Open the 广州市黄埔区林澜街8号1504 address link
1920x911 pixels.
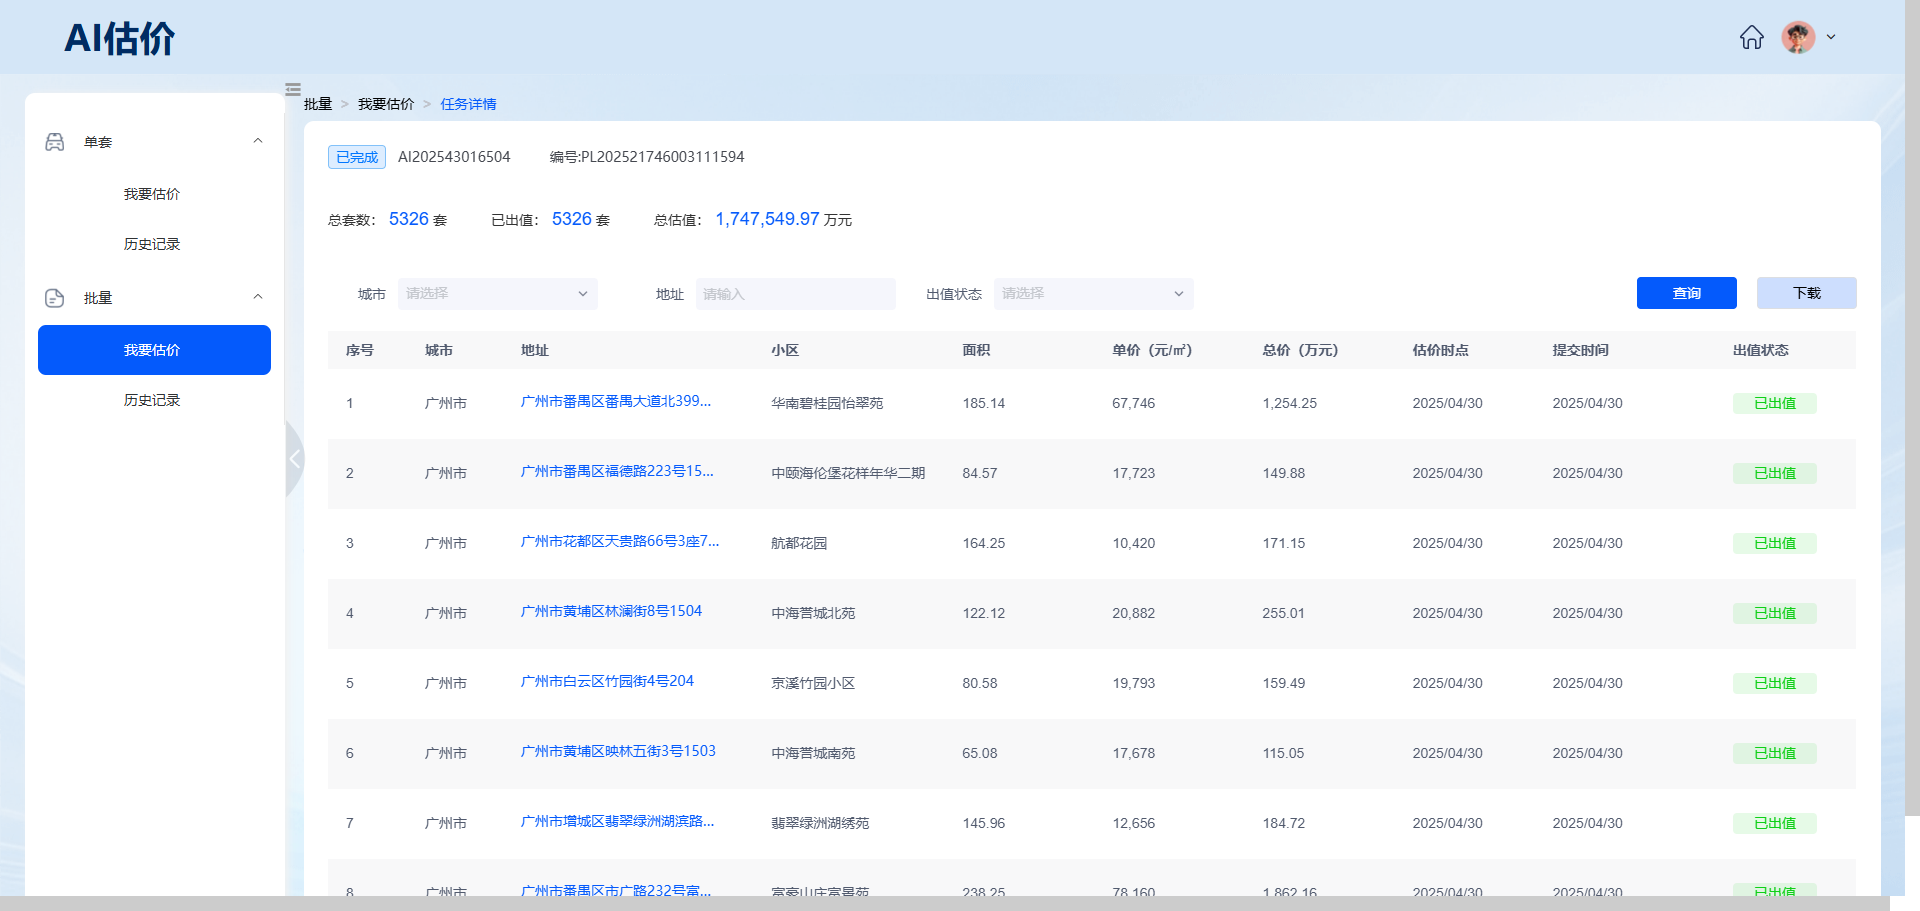point(611,611)
